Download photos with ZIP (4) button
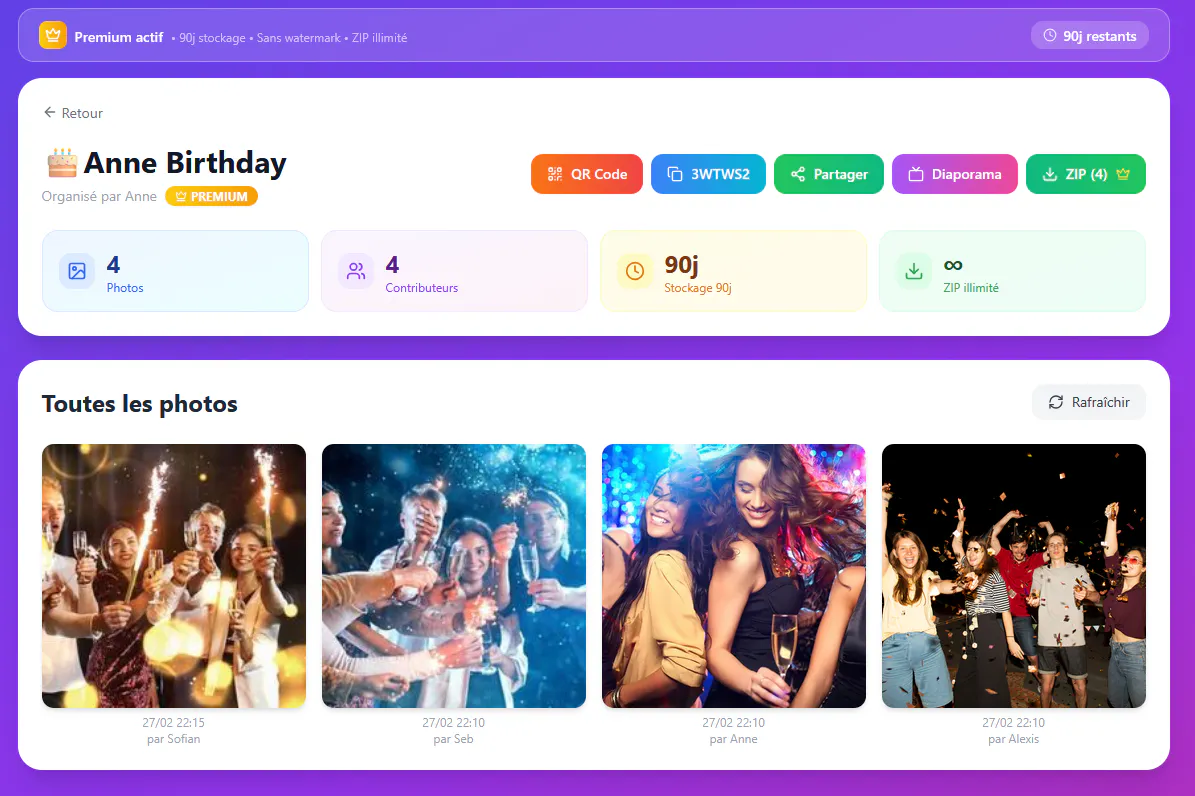Viewport: 1195px width, 796px height. tap(1085, 174)
